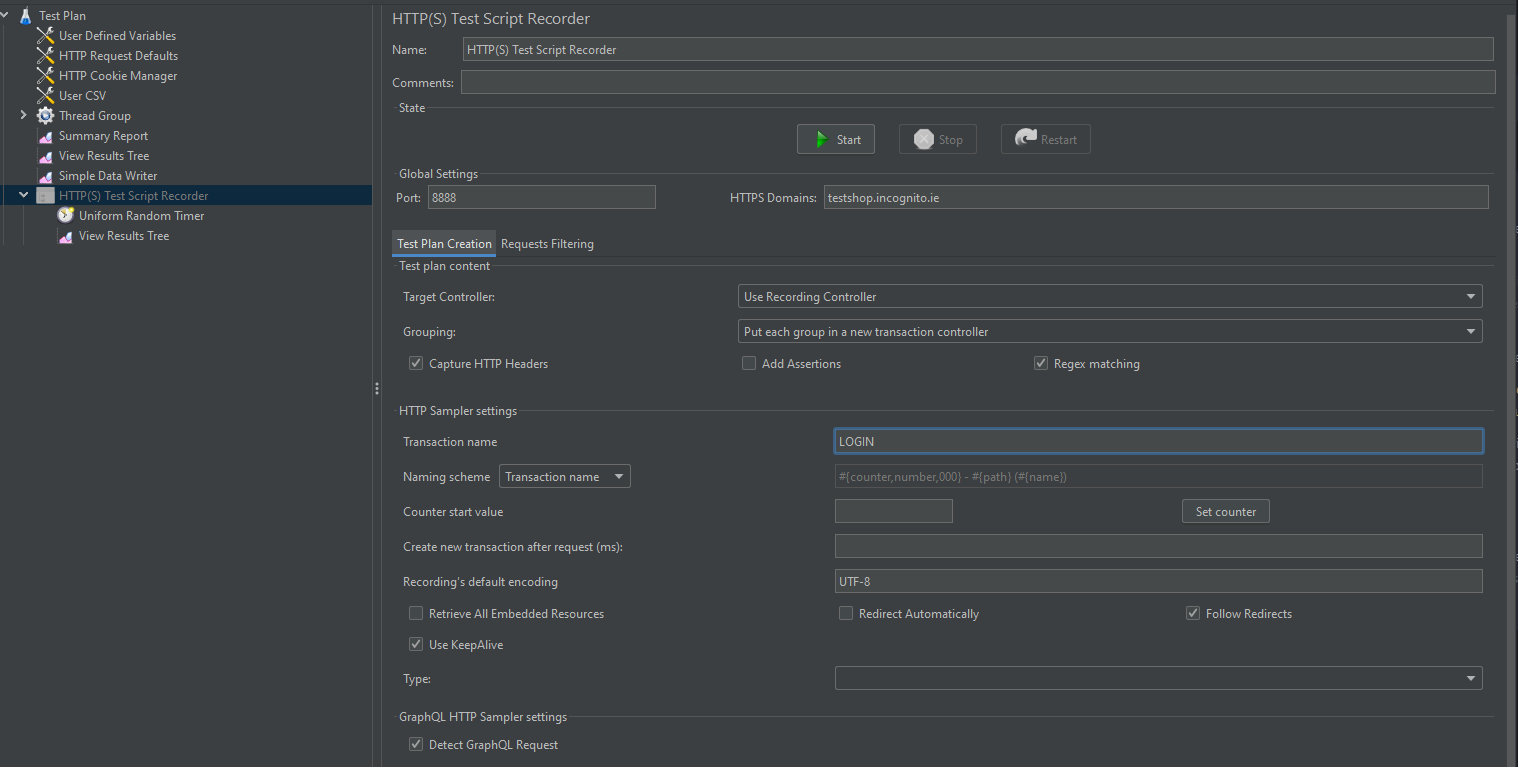
Task: Select Simple Data Writer in the tree
Action: point(108,176)
